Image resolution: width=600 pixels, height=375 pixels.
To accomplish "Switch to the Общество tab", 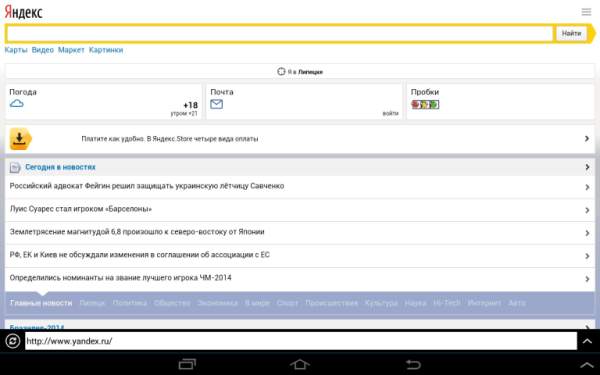I will [172, 303].
